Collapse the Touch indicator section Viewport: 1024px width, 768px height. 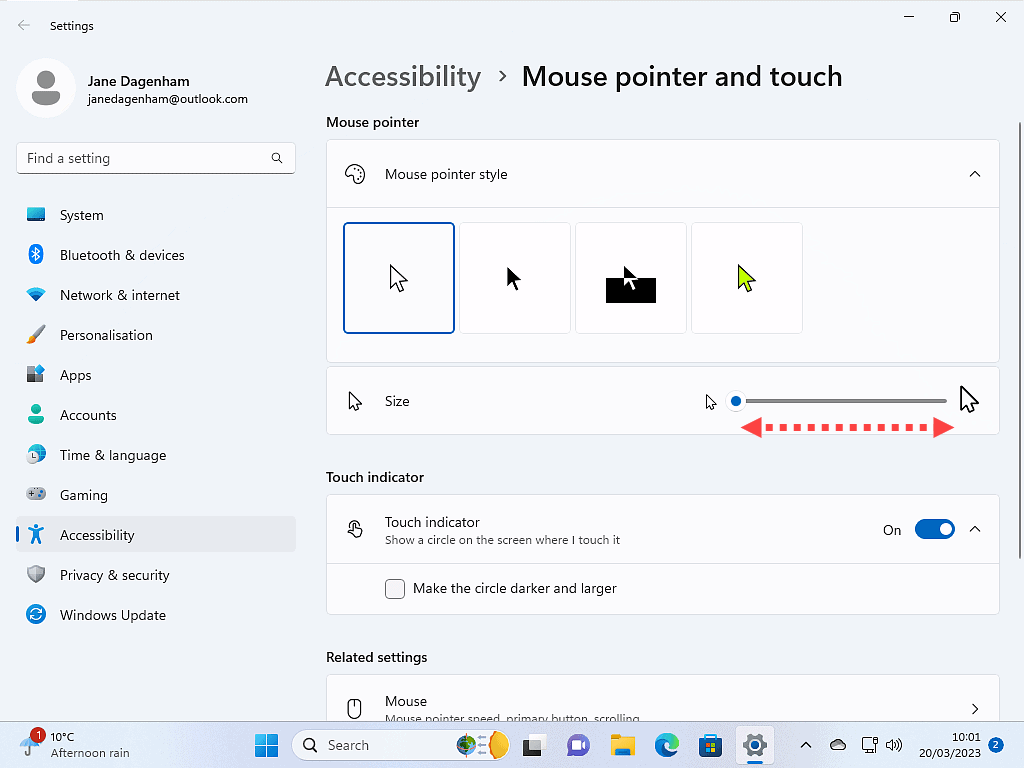(975, 530)
